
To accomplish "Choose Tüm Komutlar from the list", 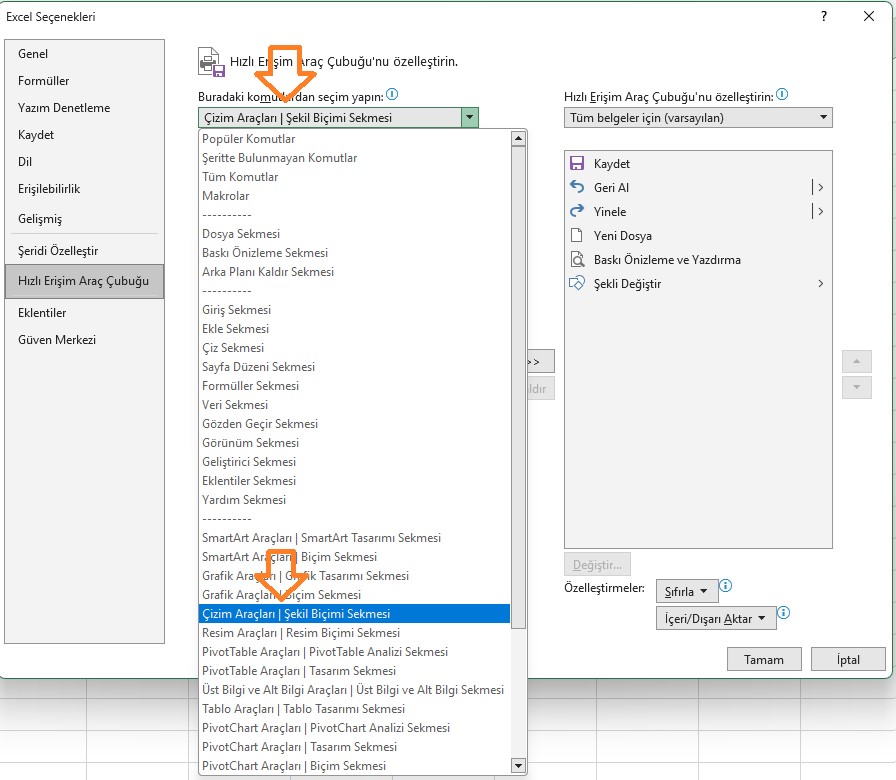I will (x=354, y=177).
